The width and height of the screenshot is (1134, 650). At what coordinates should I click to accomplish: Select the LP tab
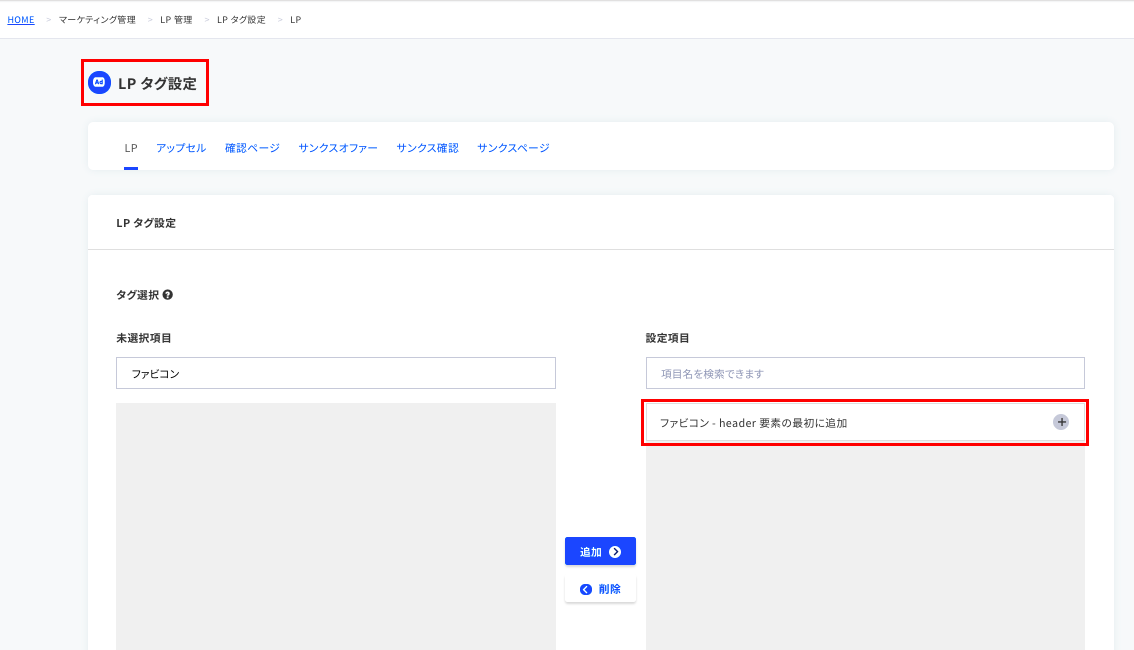131,147
